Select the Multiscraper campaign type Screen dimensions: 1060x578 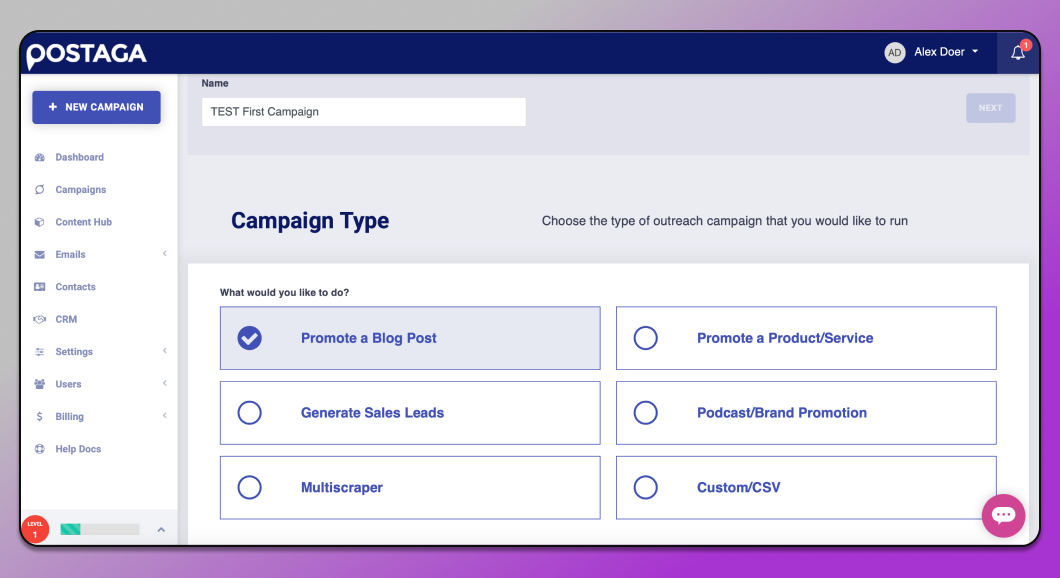pos(249,488)
